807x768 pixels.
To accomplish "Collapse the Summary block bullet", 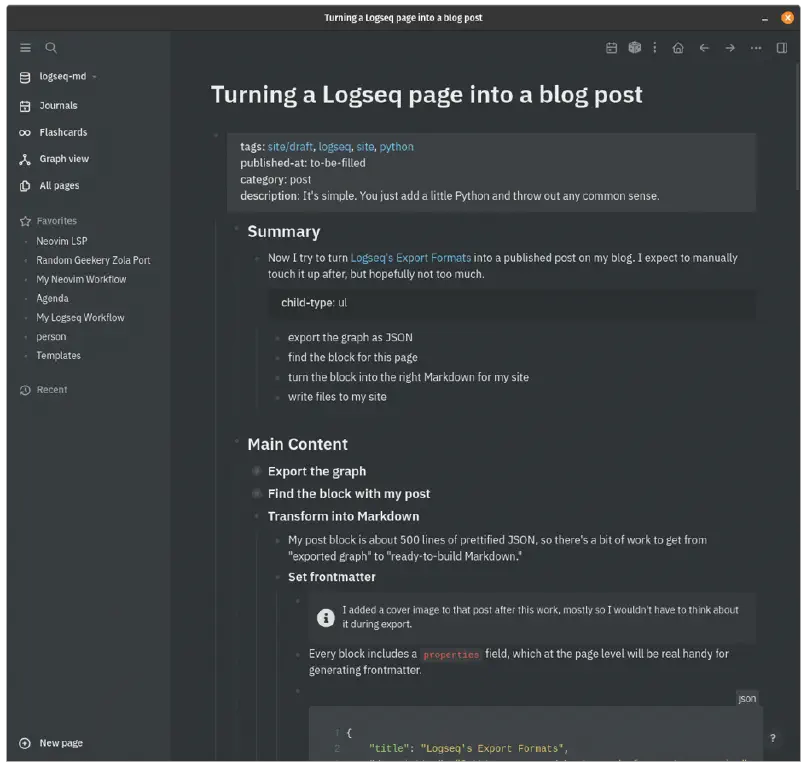I will [237, 228].
